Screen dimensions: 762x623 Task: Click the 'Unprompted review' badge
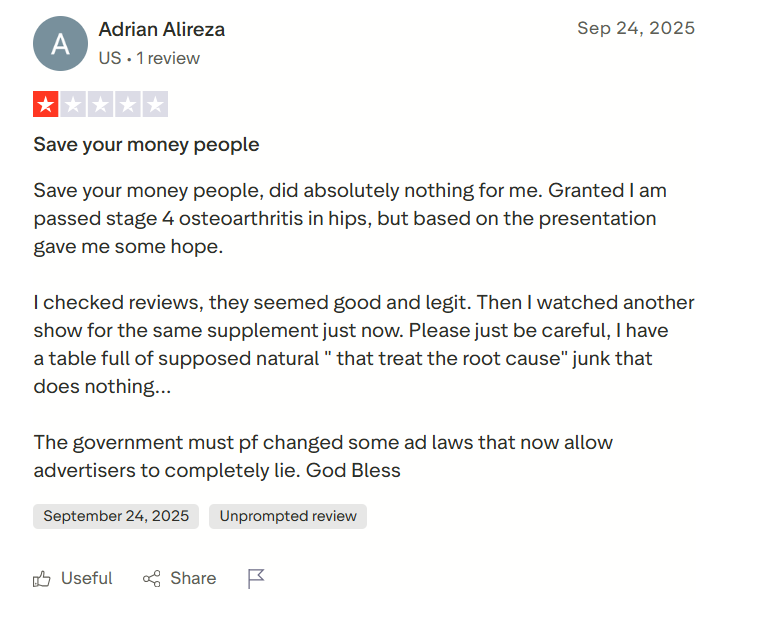pyautogui.click(x=288, y=516)
